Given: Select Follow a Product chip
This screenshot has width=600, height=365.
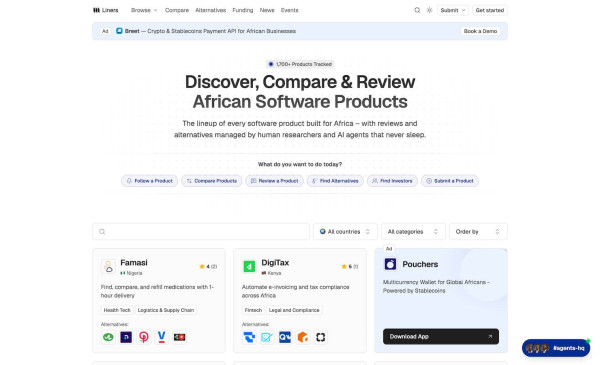Looking at the screenshot, I should [x=150, y=181].
